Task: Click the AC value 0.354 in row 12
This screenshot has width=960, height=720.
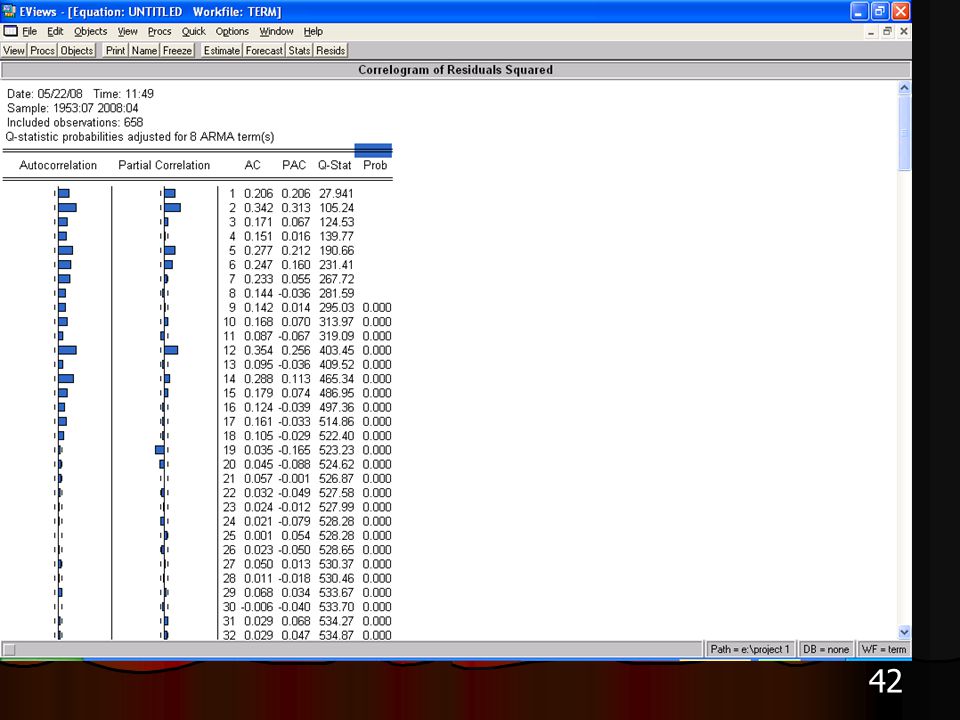Action: click(x=258, y=350)
